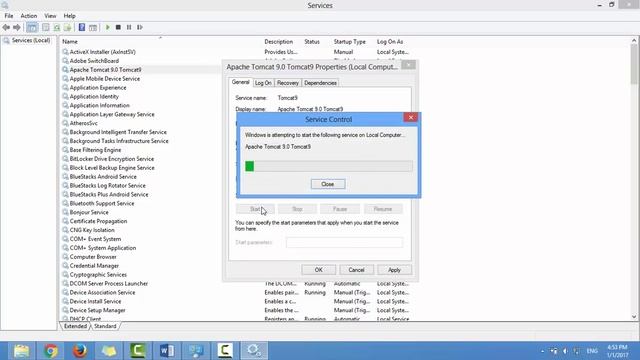Click the volume icon in system tray
This screenshot has width=640, height=360.
pos(565,351)
